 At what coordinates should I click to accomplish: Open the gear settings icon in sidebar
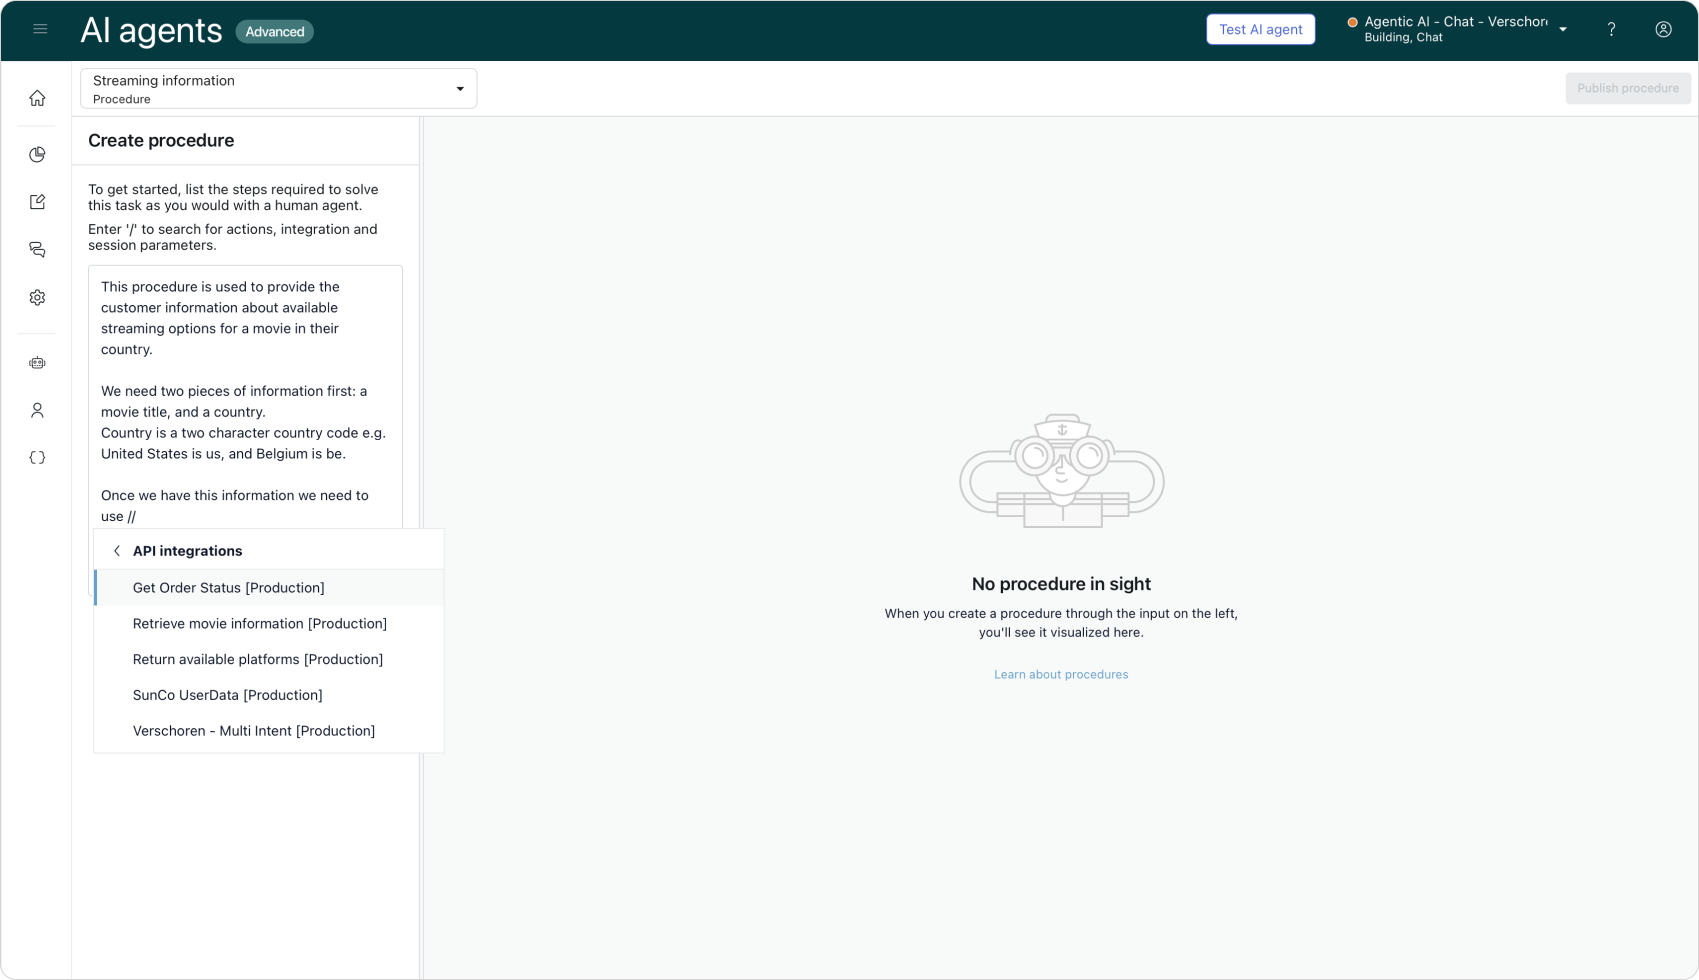(37, 298)
